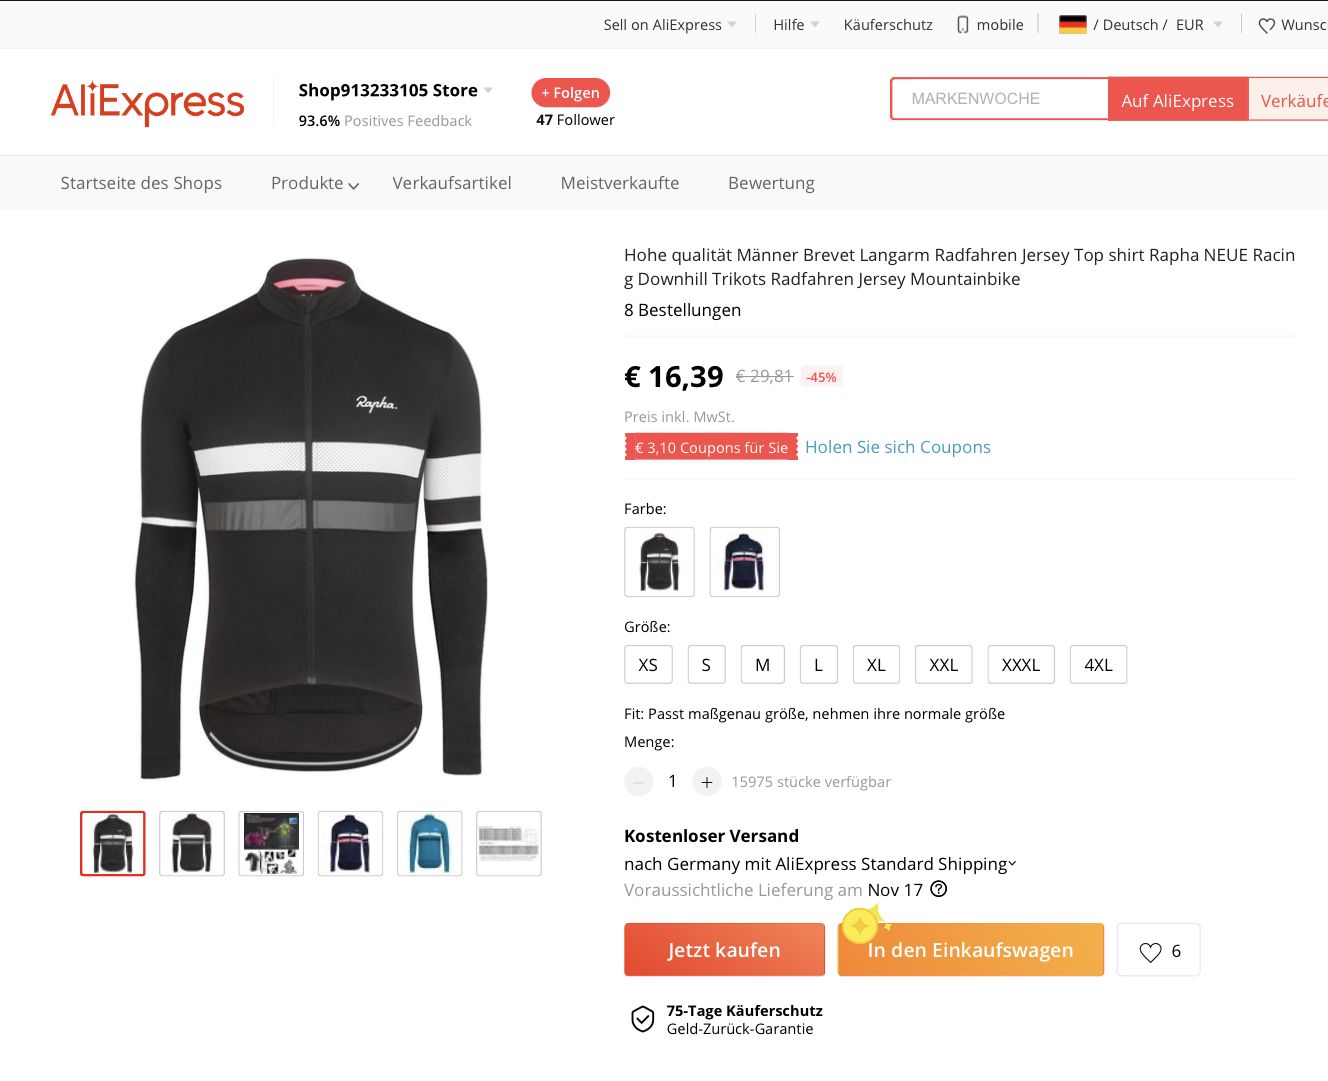Expand the Produkte dropdown menu
The width and height of the screenshot is (1328, 1081).
315,183
